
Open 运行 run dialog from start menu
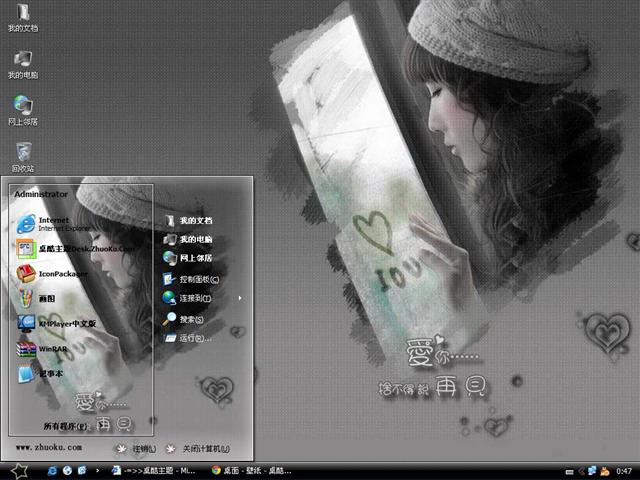point(188,338)
